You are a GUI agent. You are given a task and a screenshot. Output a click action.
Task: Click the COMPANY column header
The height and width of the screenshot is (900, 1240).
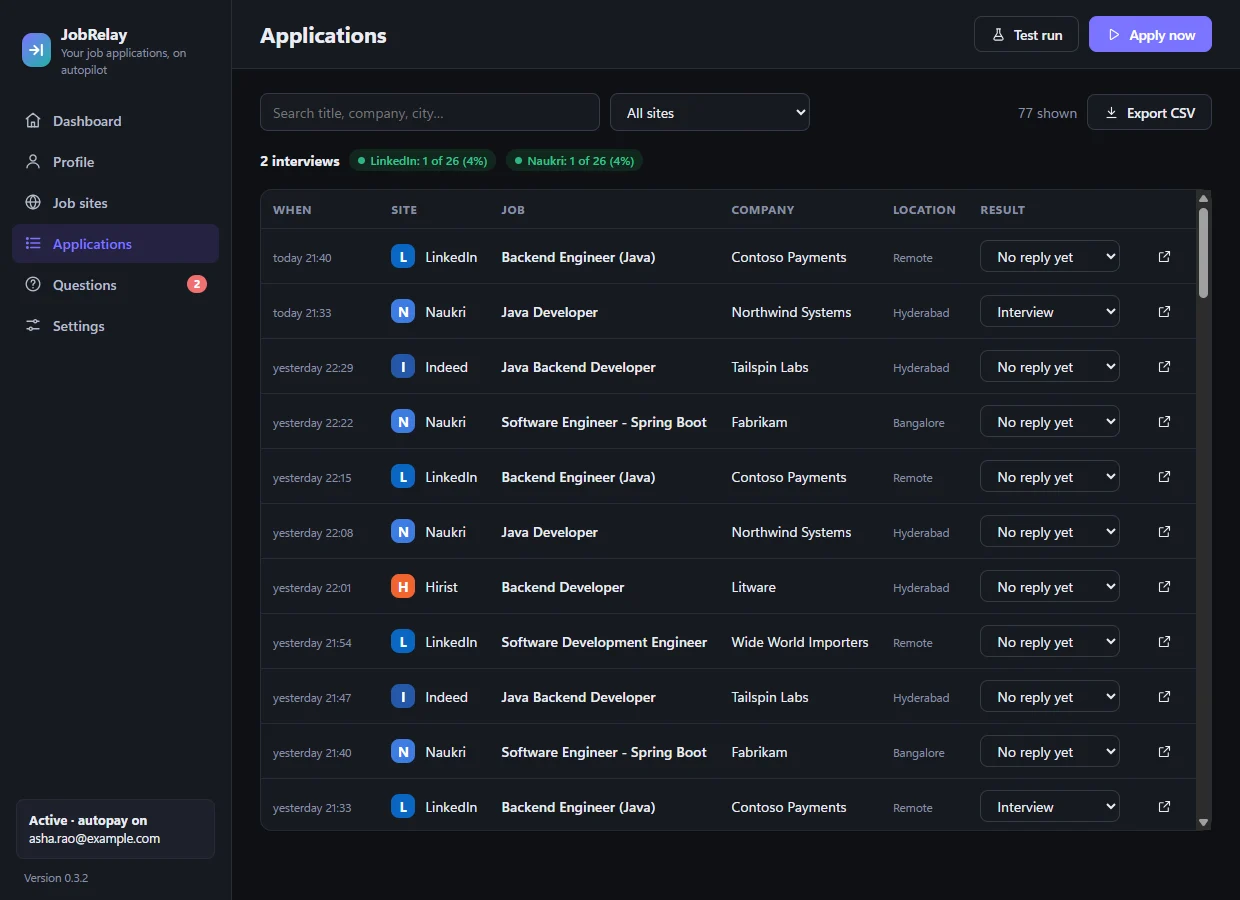click(x=763, y=210)
